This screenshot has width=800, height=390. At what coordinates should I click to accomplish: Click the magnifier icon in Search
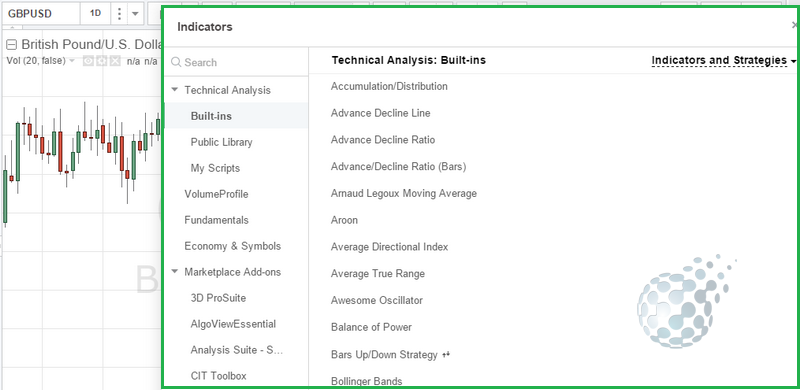coord(176,62)
